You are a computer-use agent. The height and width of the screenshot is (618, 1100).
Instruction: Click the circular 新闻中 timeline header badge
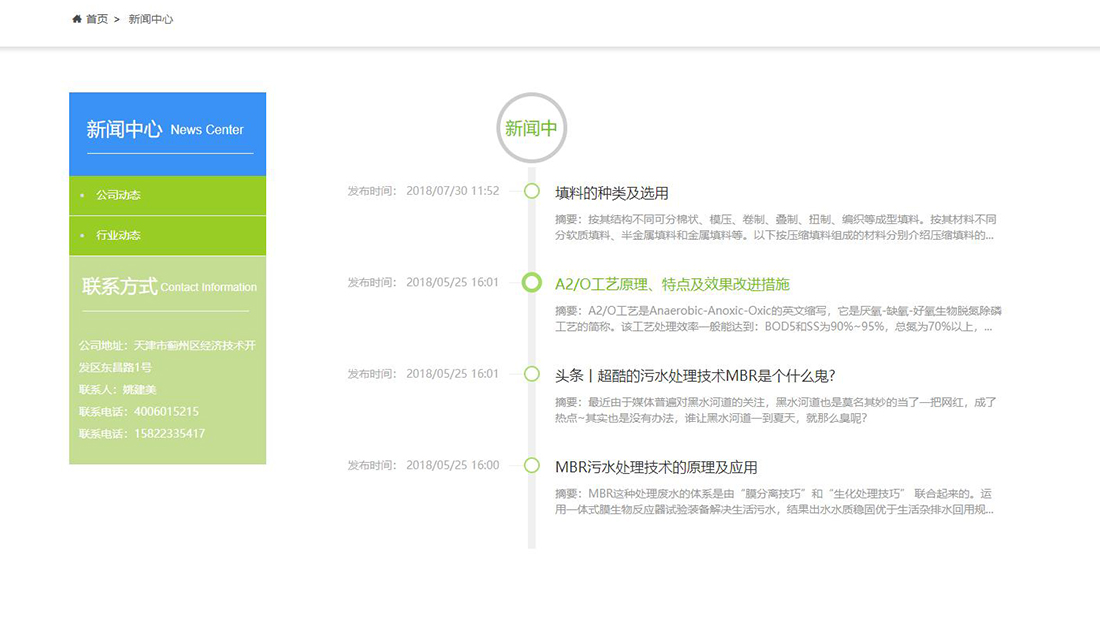(x=532, y=128)
